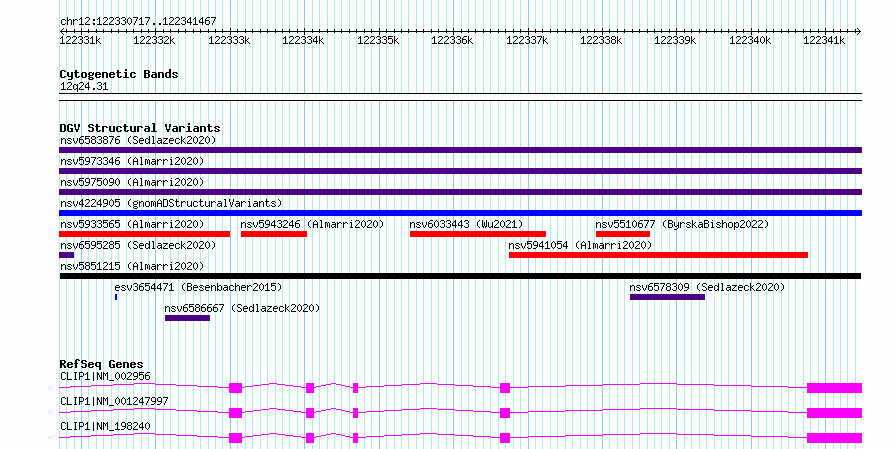Select the purple bar under nsv6586667

(x=187, y=318)
